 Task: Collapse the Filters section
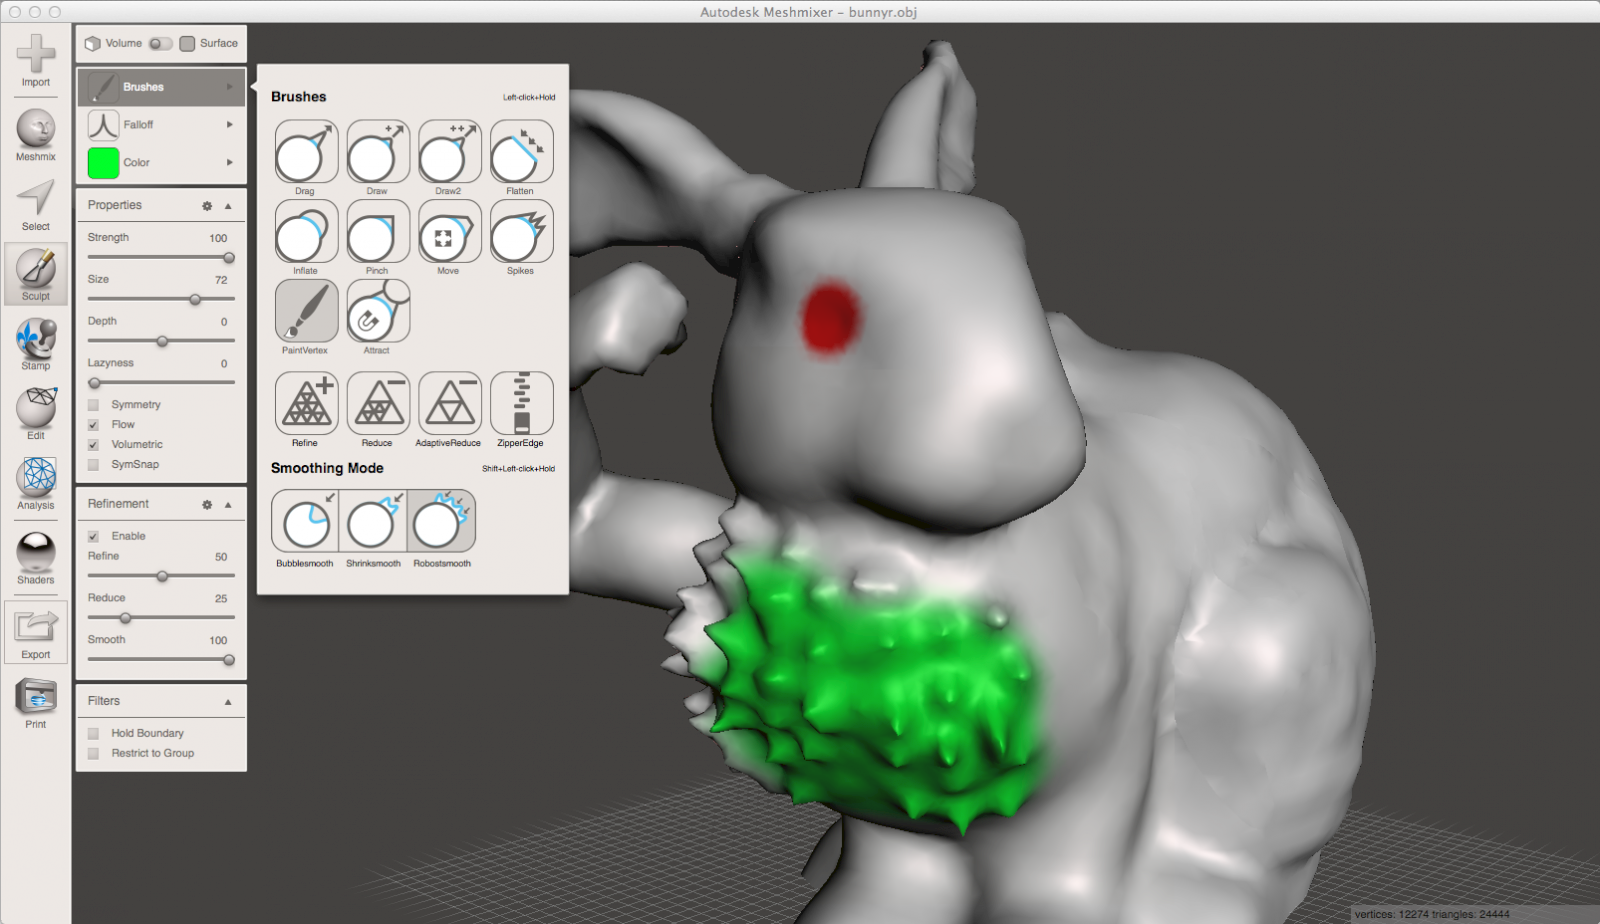coord(228,701)
